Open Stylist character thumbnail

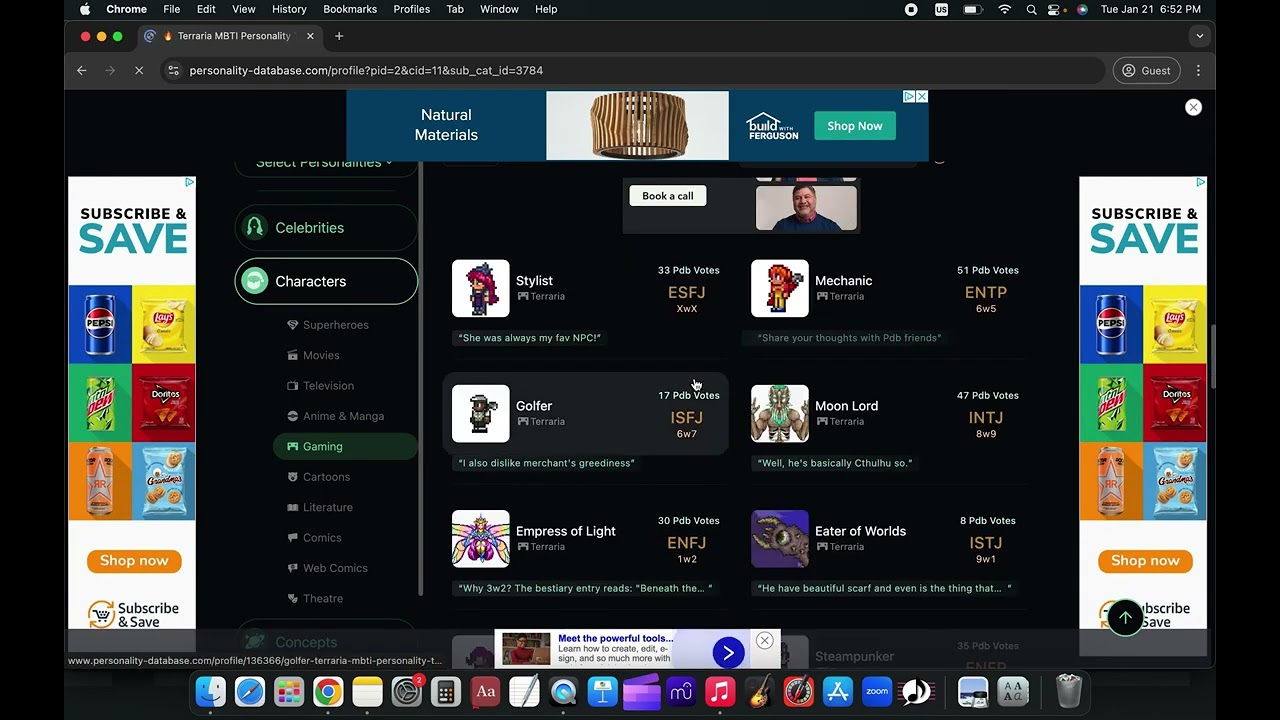(480, 288)
